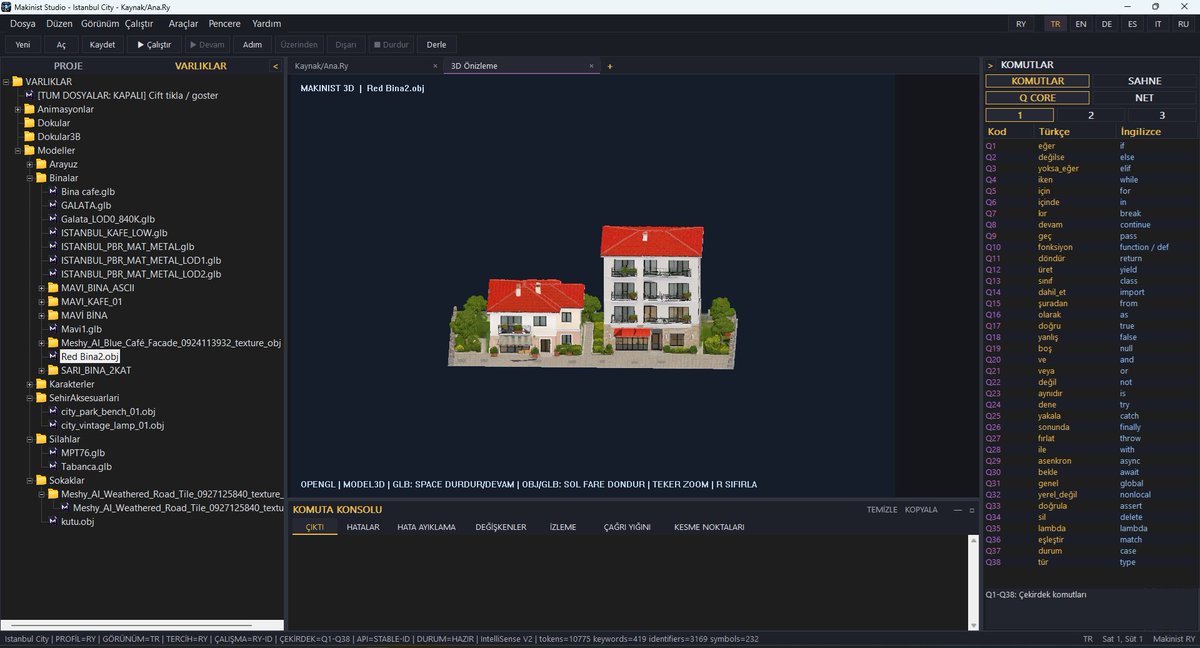Click the file icon of ISTANBUL_KAFE_LOW.glb
1200x648 pixels.
53,233
